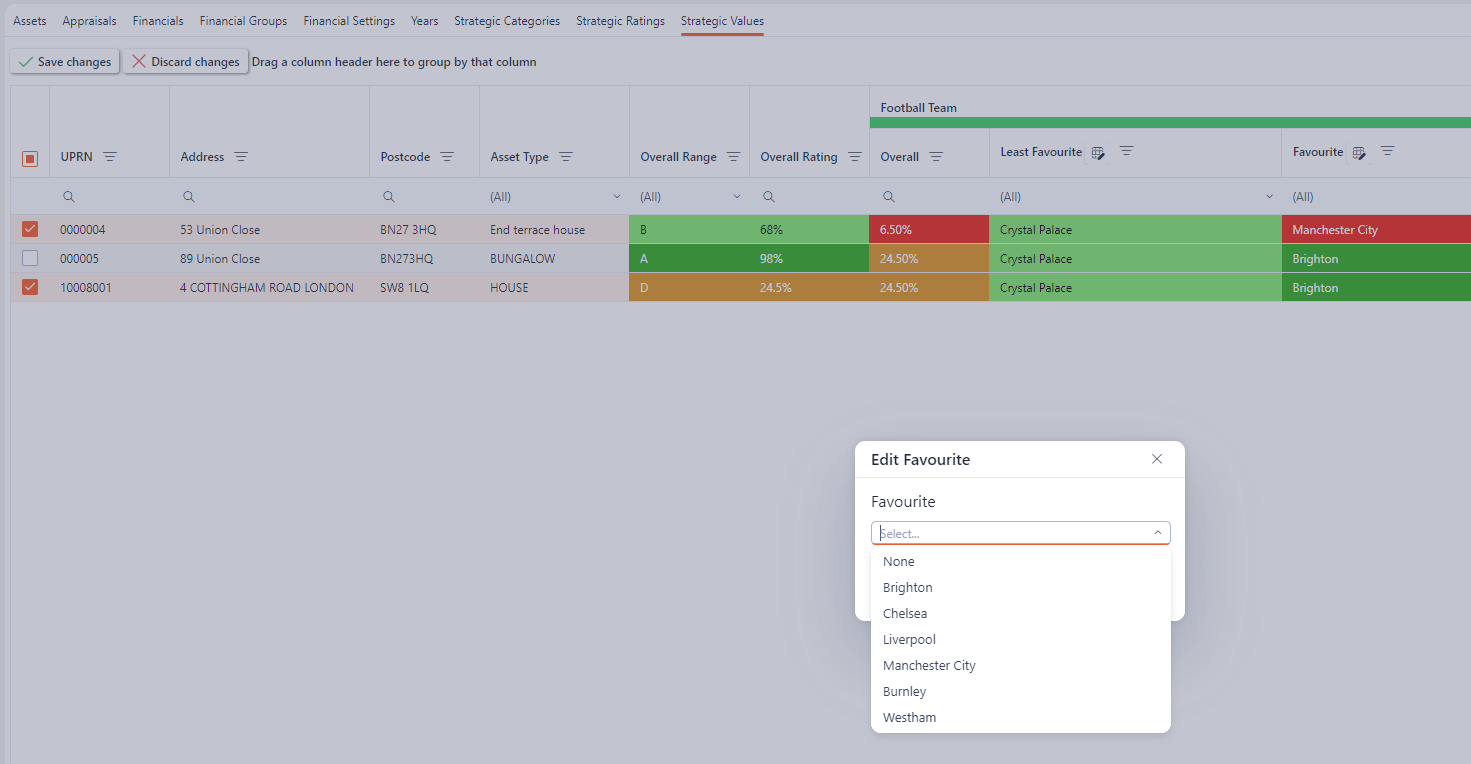The width and height of the screenshot is (1471, 764).
Task: Click the Asset Type header label
Action: pyautogui.click(x=519, y=157)
